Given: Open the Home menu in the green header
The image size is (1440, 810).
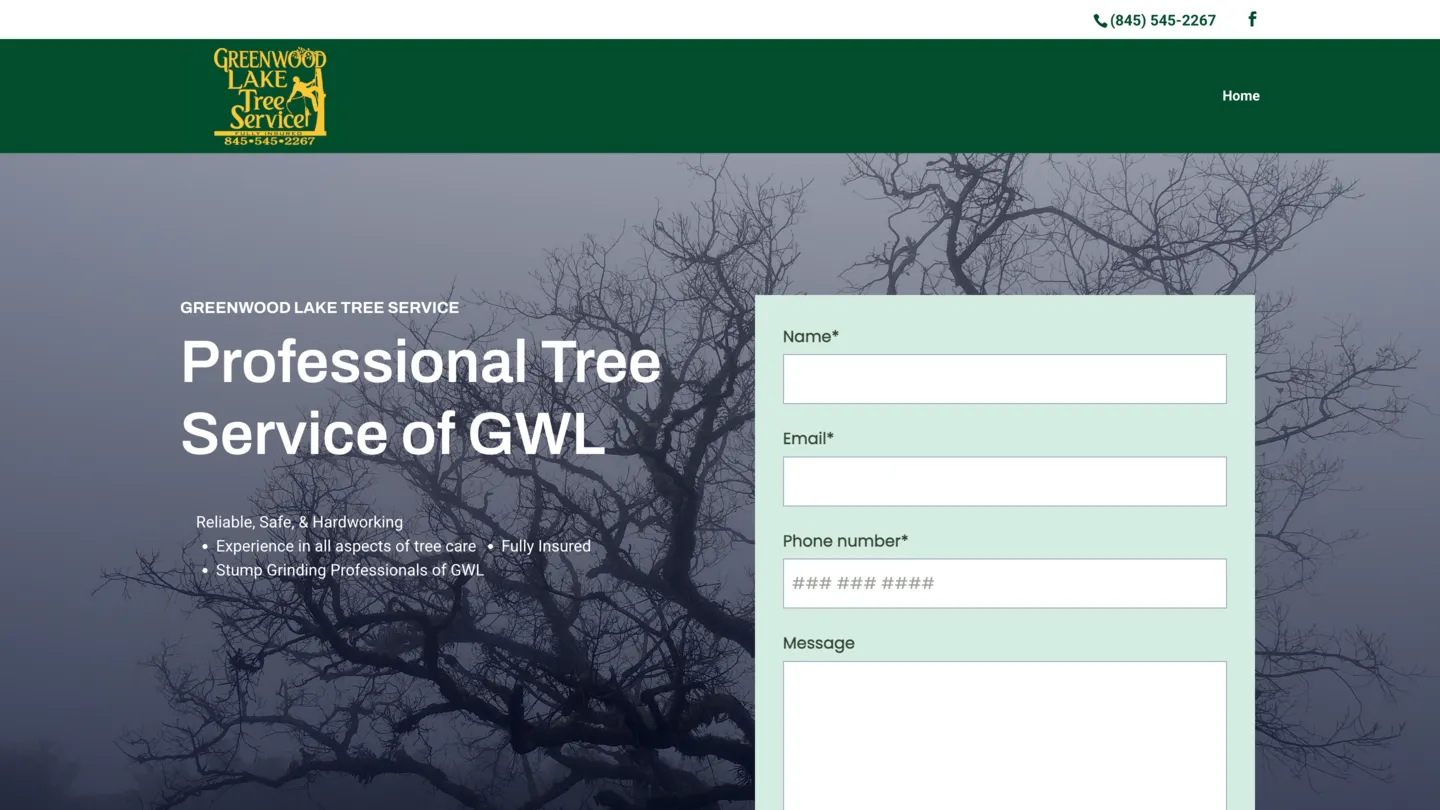Looking at the screenshot, I should pyautogui.click(x=1240, y=95).
